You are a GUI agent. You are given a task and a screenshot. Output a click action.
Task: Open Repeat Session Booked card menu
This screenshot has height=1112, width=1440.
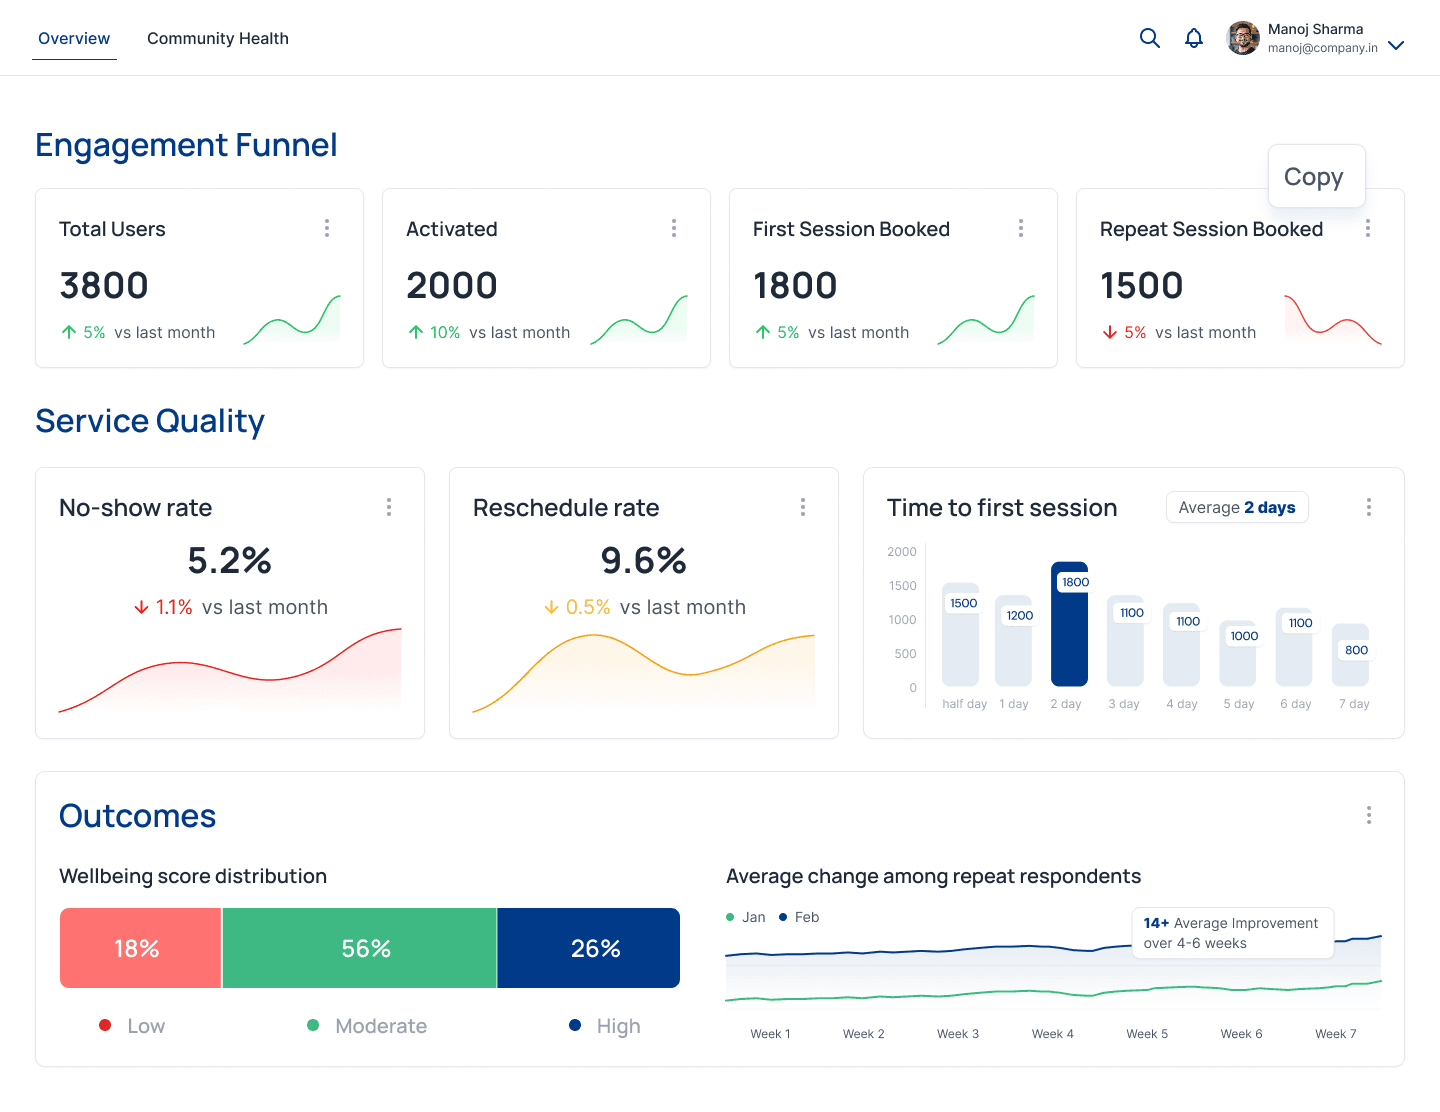1368,228
